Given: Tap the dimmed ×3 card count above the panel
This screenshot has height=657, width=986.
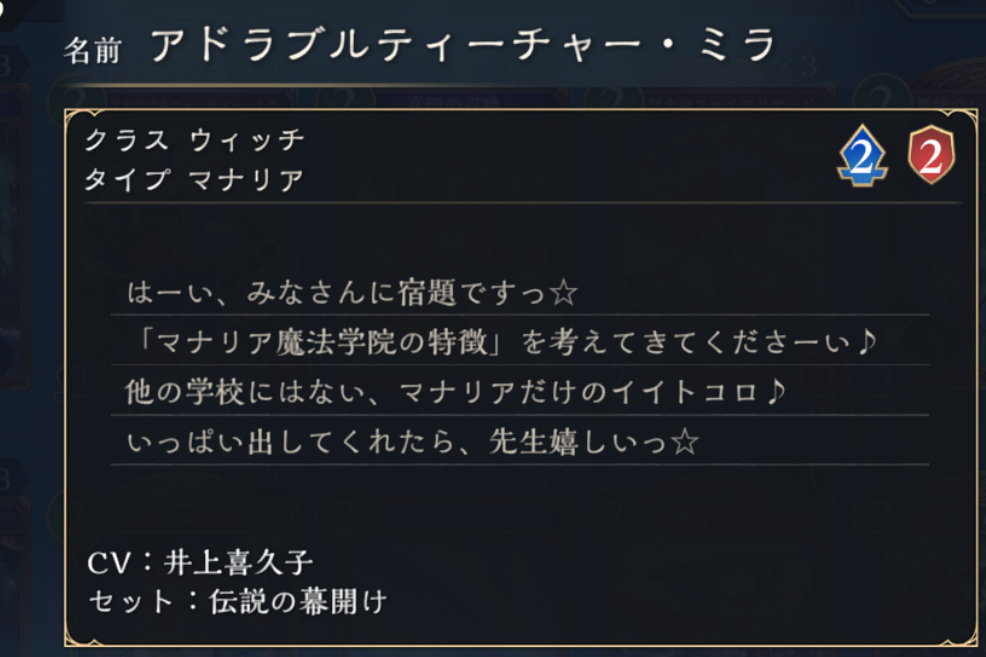Looking at the screenshot, I should click(795, 65).
